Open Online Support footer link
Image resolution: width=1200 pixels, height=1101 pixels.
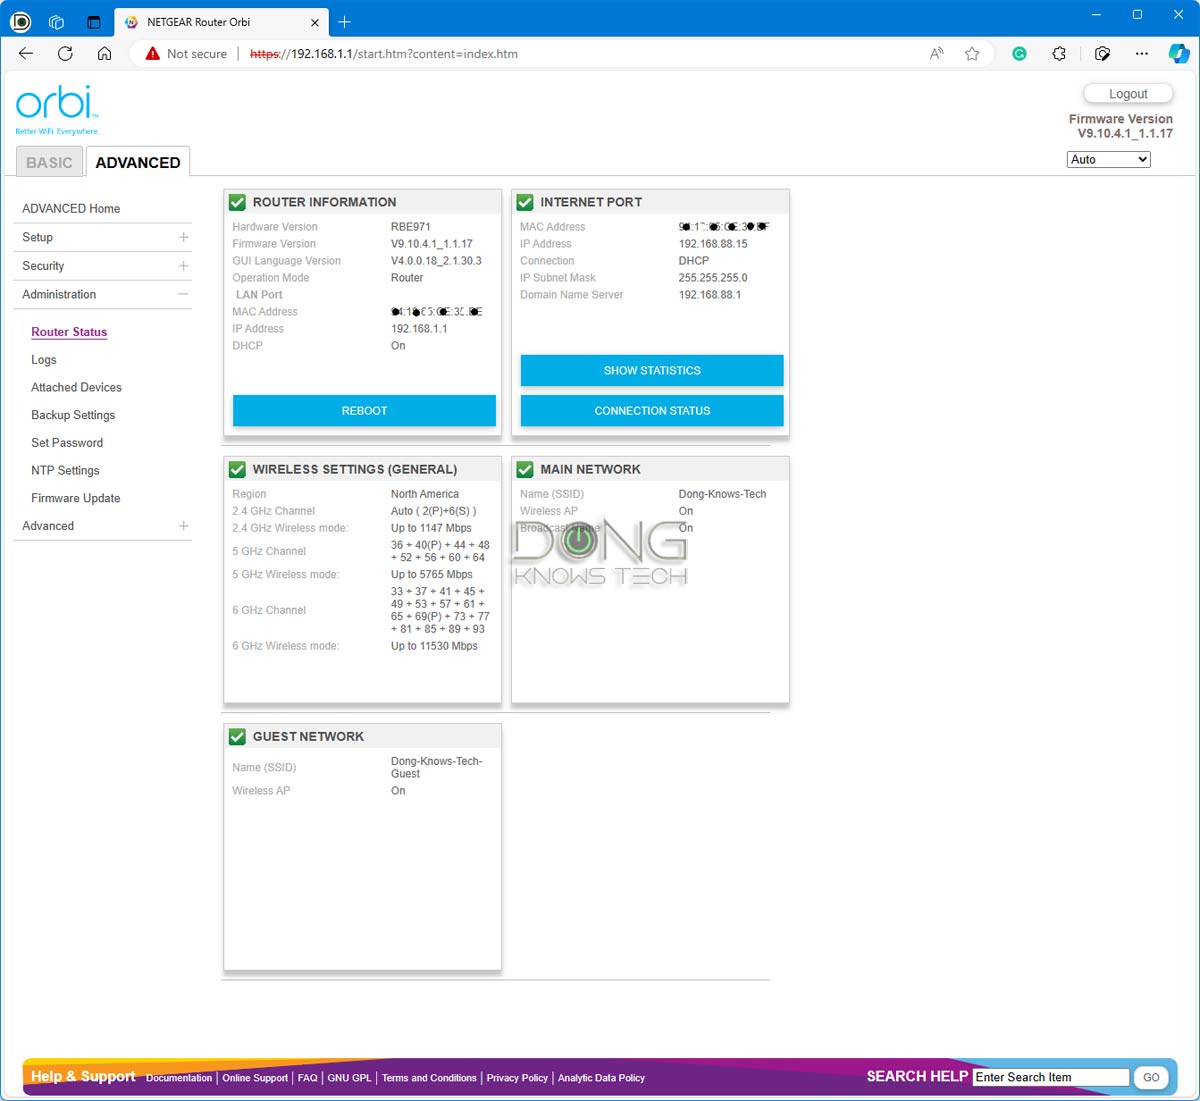pos(255,1078)
